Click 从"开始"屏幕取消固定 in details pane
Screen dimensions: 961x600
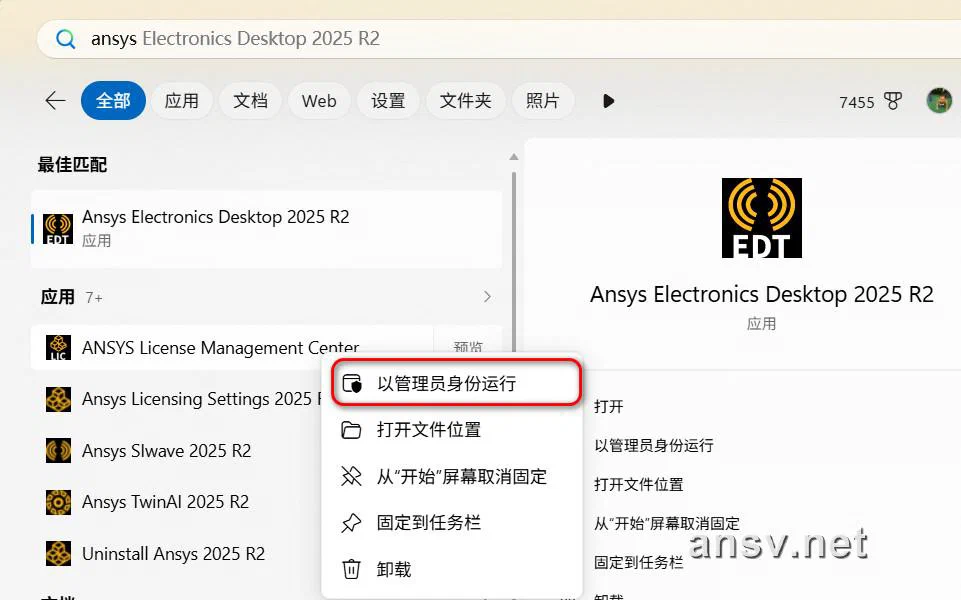[667, 523]
